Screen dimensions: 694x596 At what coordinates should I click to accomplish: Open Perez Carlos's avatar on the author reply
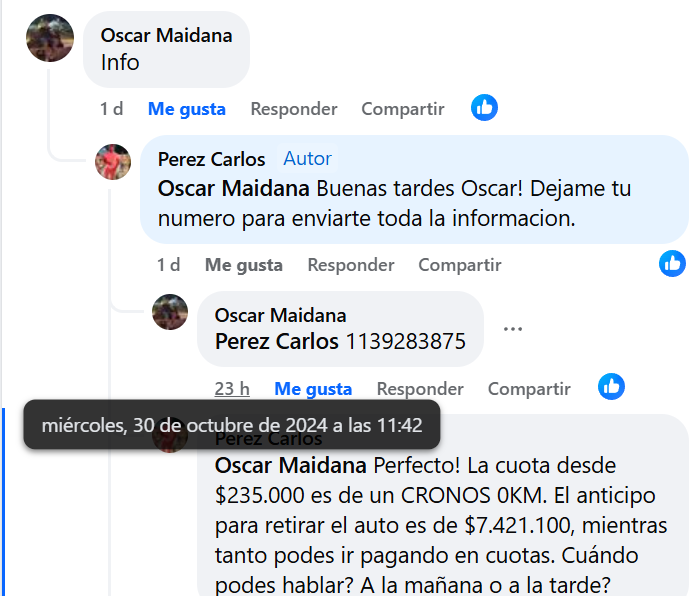113,162
